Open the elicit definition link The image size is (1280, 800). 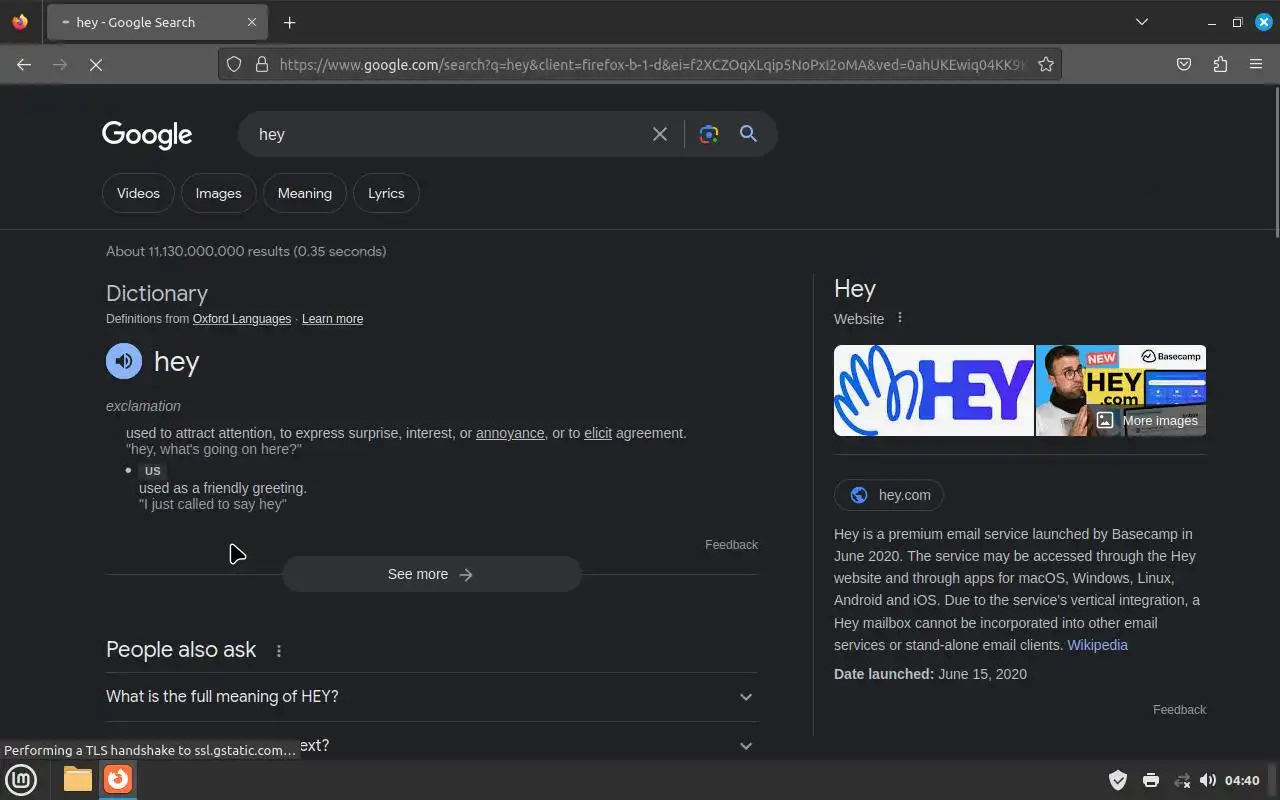[x=598, y=433]
